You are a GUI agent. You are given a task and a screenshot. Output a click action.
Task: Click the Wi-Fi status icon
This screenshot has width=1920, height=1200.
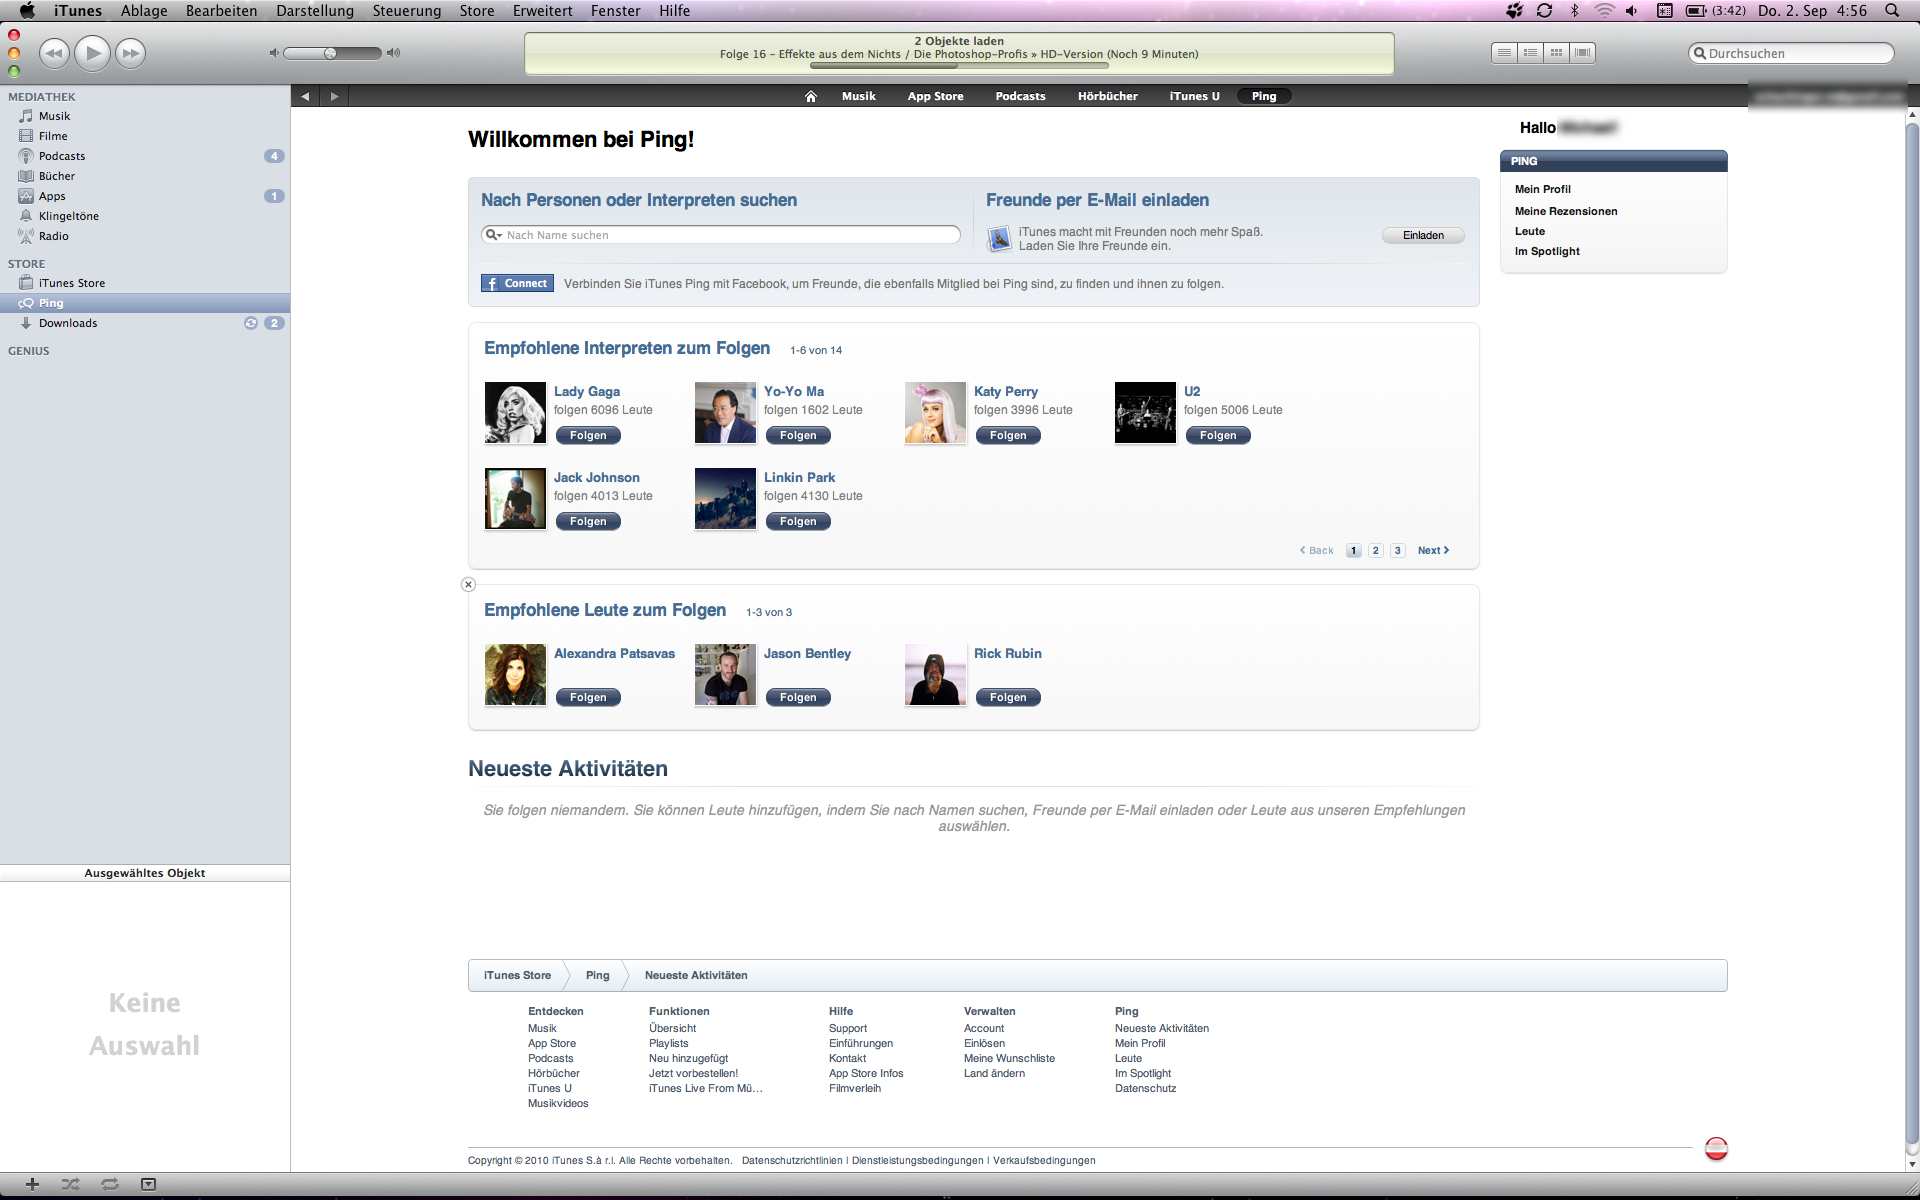click(x=1604, y=11)
